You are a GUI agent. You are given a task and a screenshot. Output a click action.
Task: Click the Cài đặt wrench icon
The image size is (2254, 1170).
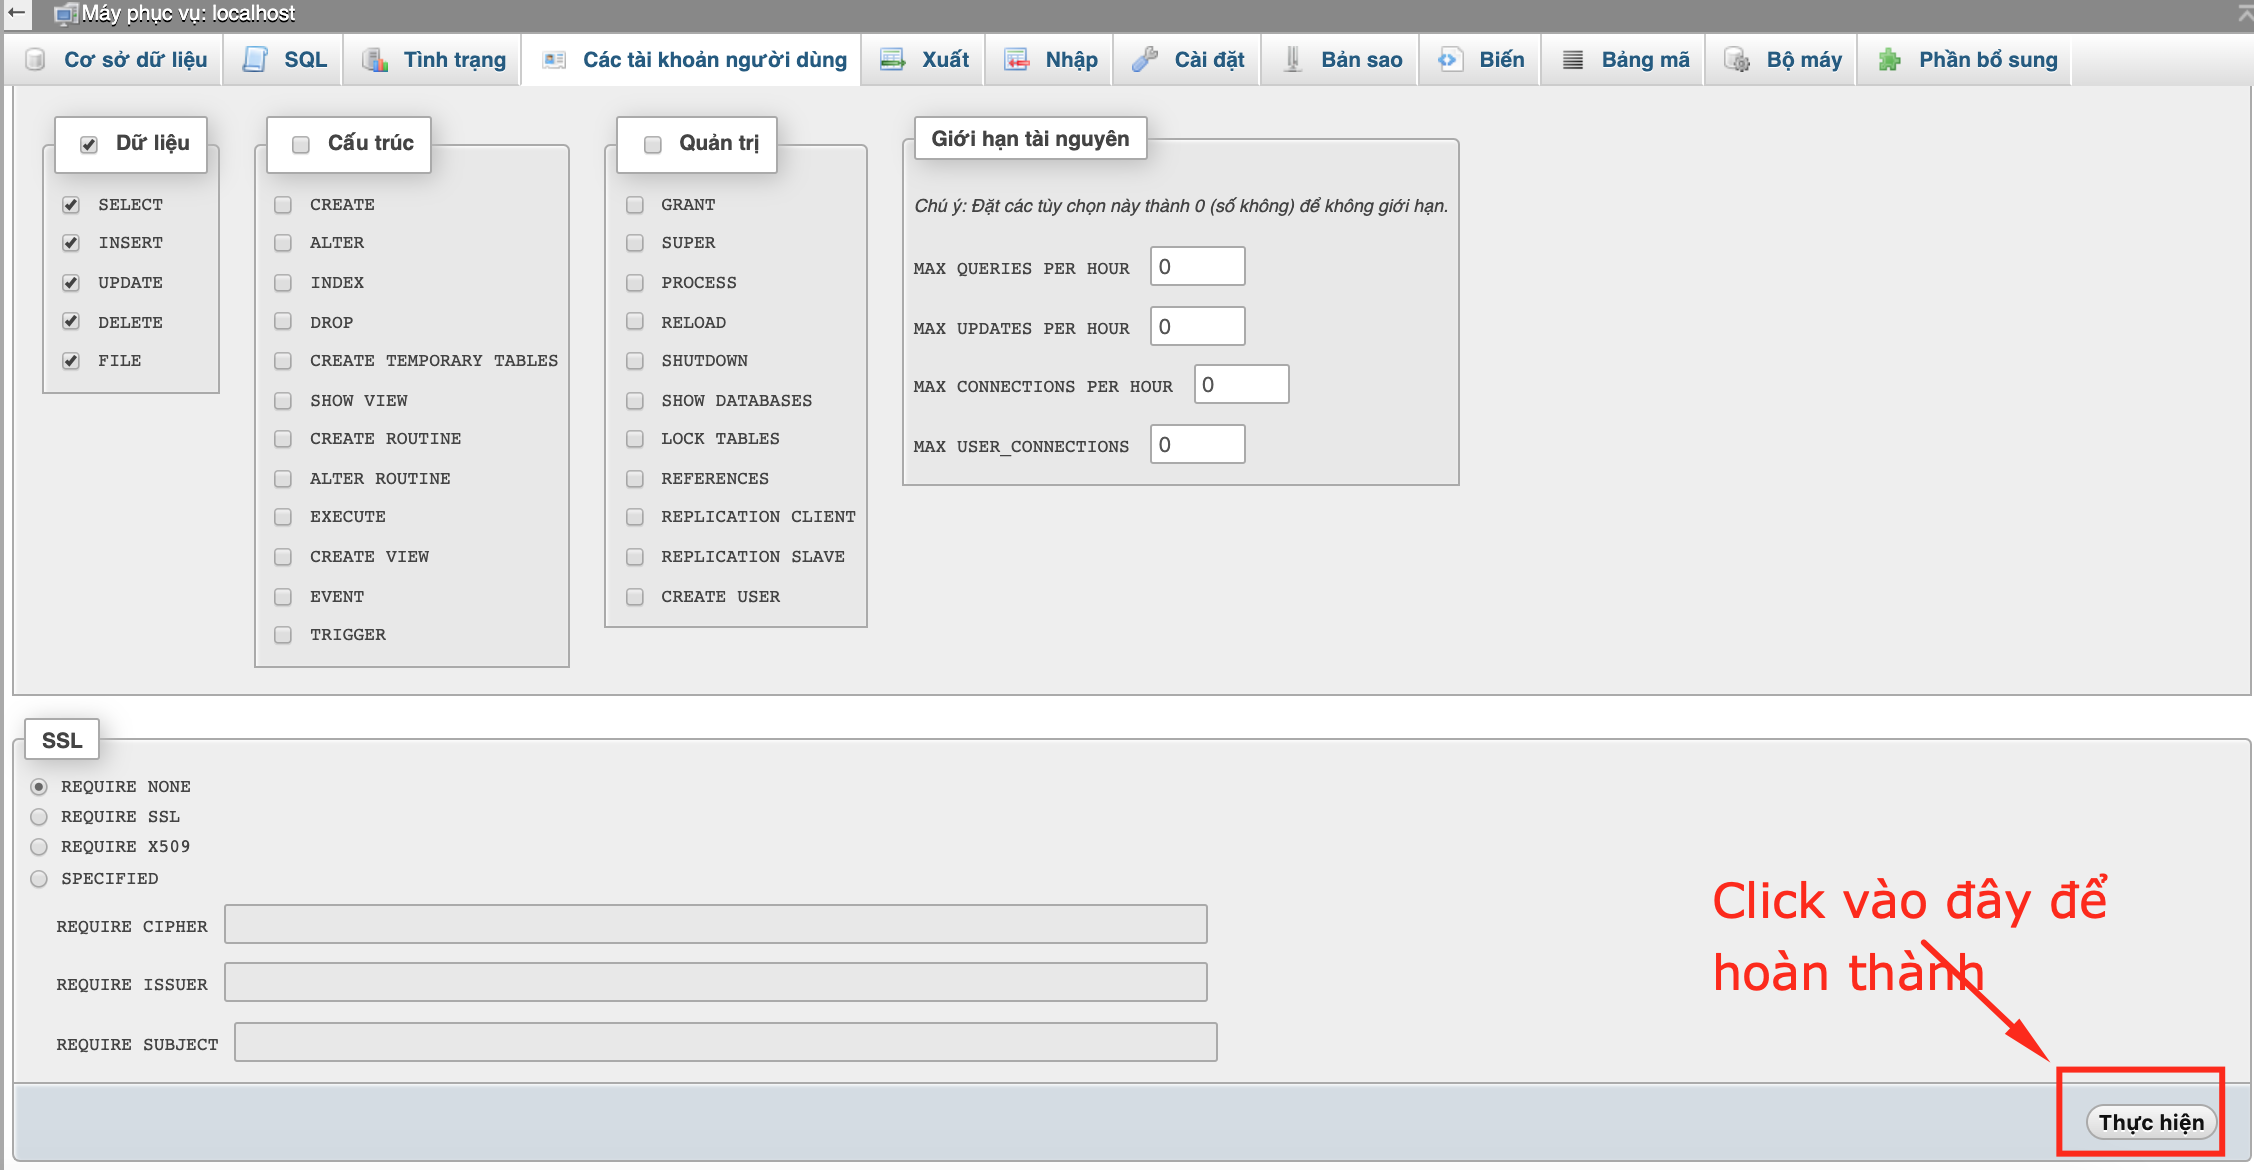(x=1144, y=60)
